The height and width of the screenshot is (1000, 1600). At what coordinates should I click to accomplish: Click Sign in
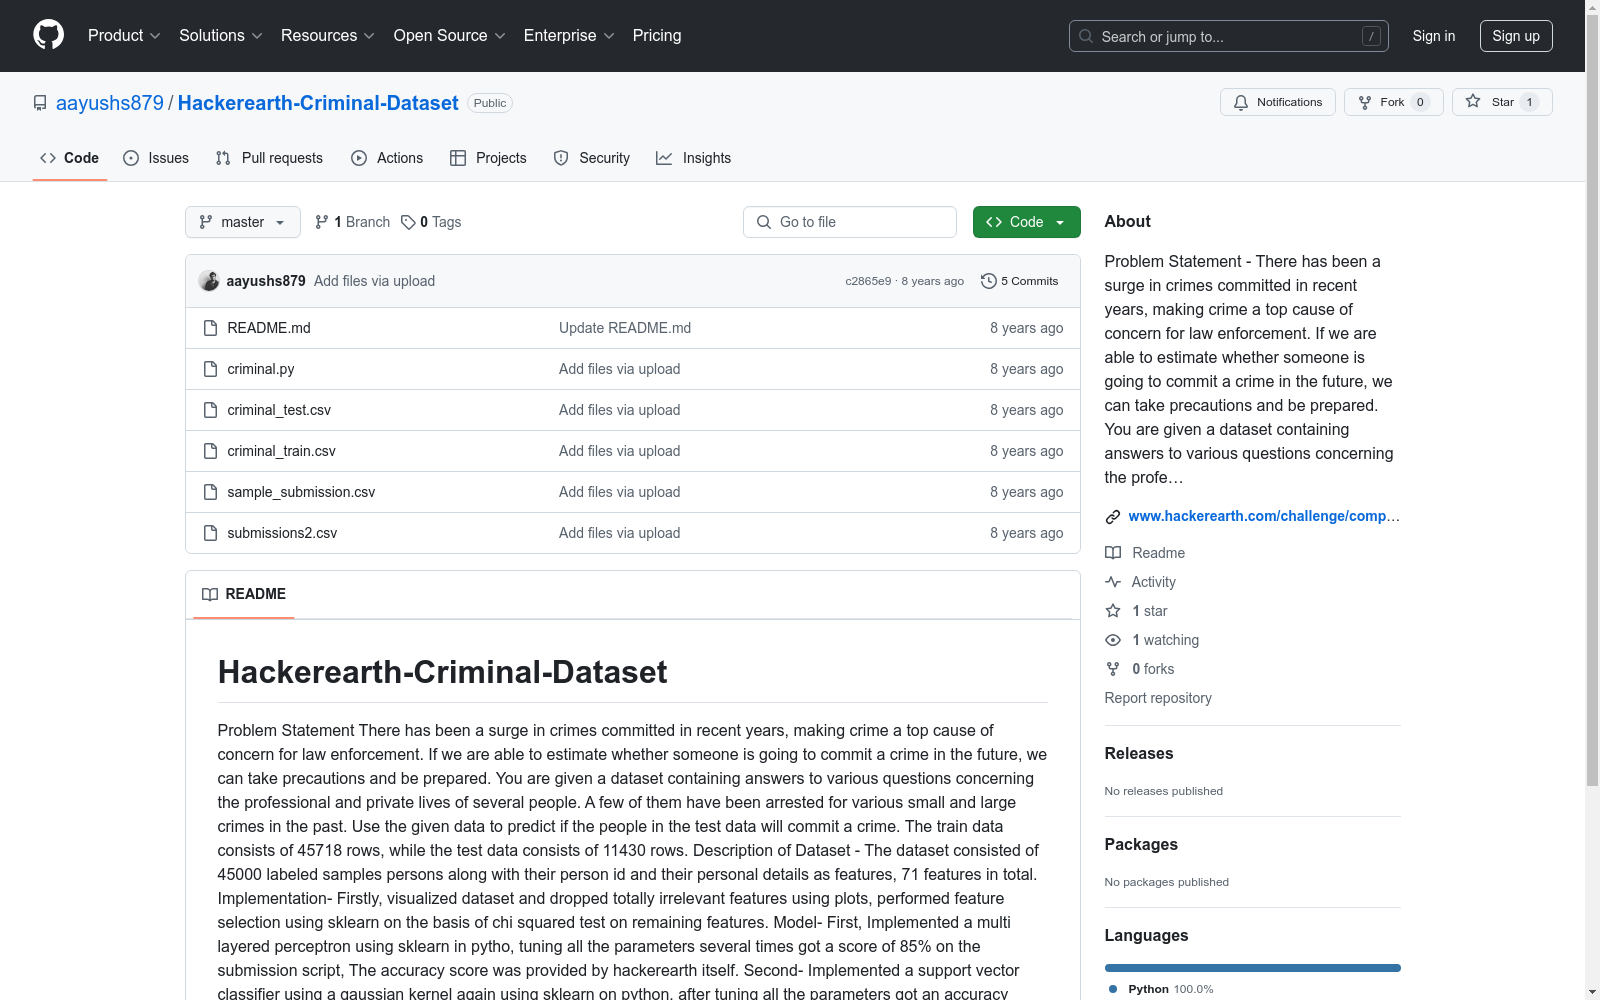click(x=1434, y=36)
